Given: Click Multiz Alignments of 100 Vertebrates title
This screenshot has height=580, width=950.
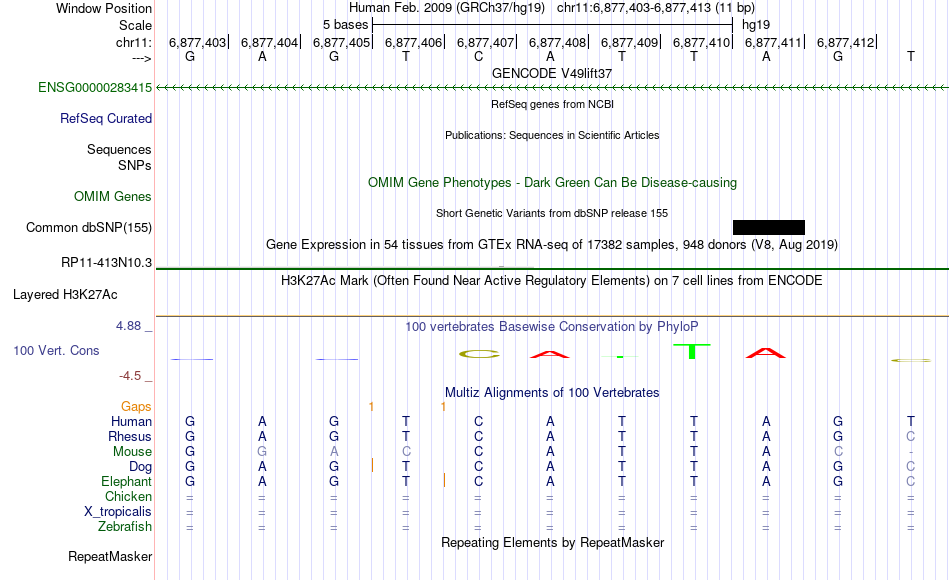Looking at the screenshot, I should (552, 393).
